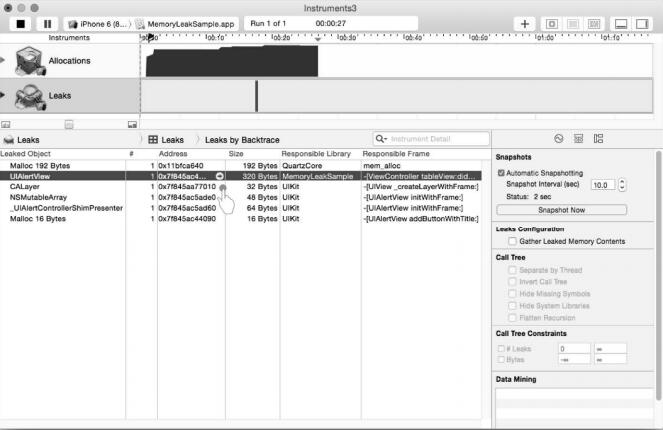Click the plus button to add instrument
This screenshot has width=663, height=430.
tap(525, 22)
